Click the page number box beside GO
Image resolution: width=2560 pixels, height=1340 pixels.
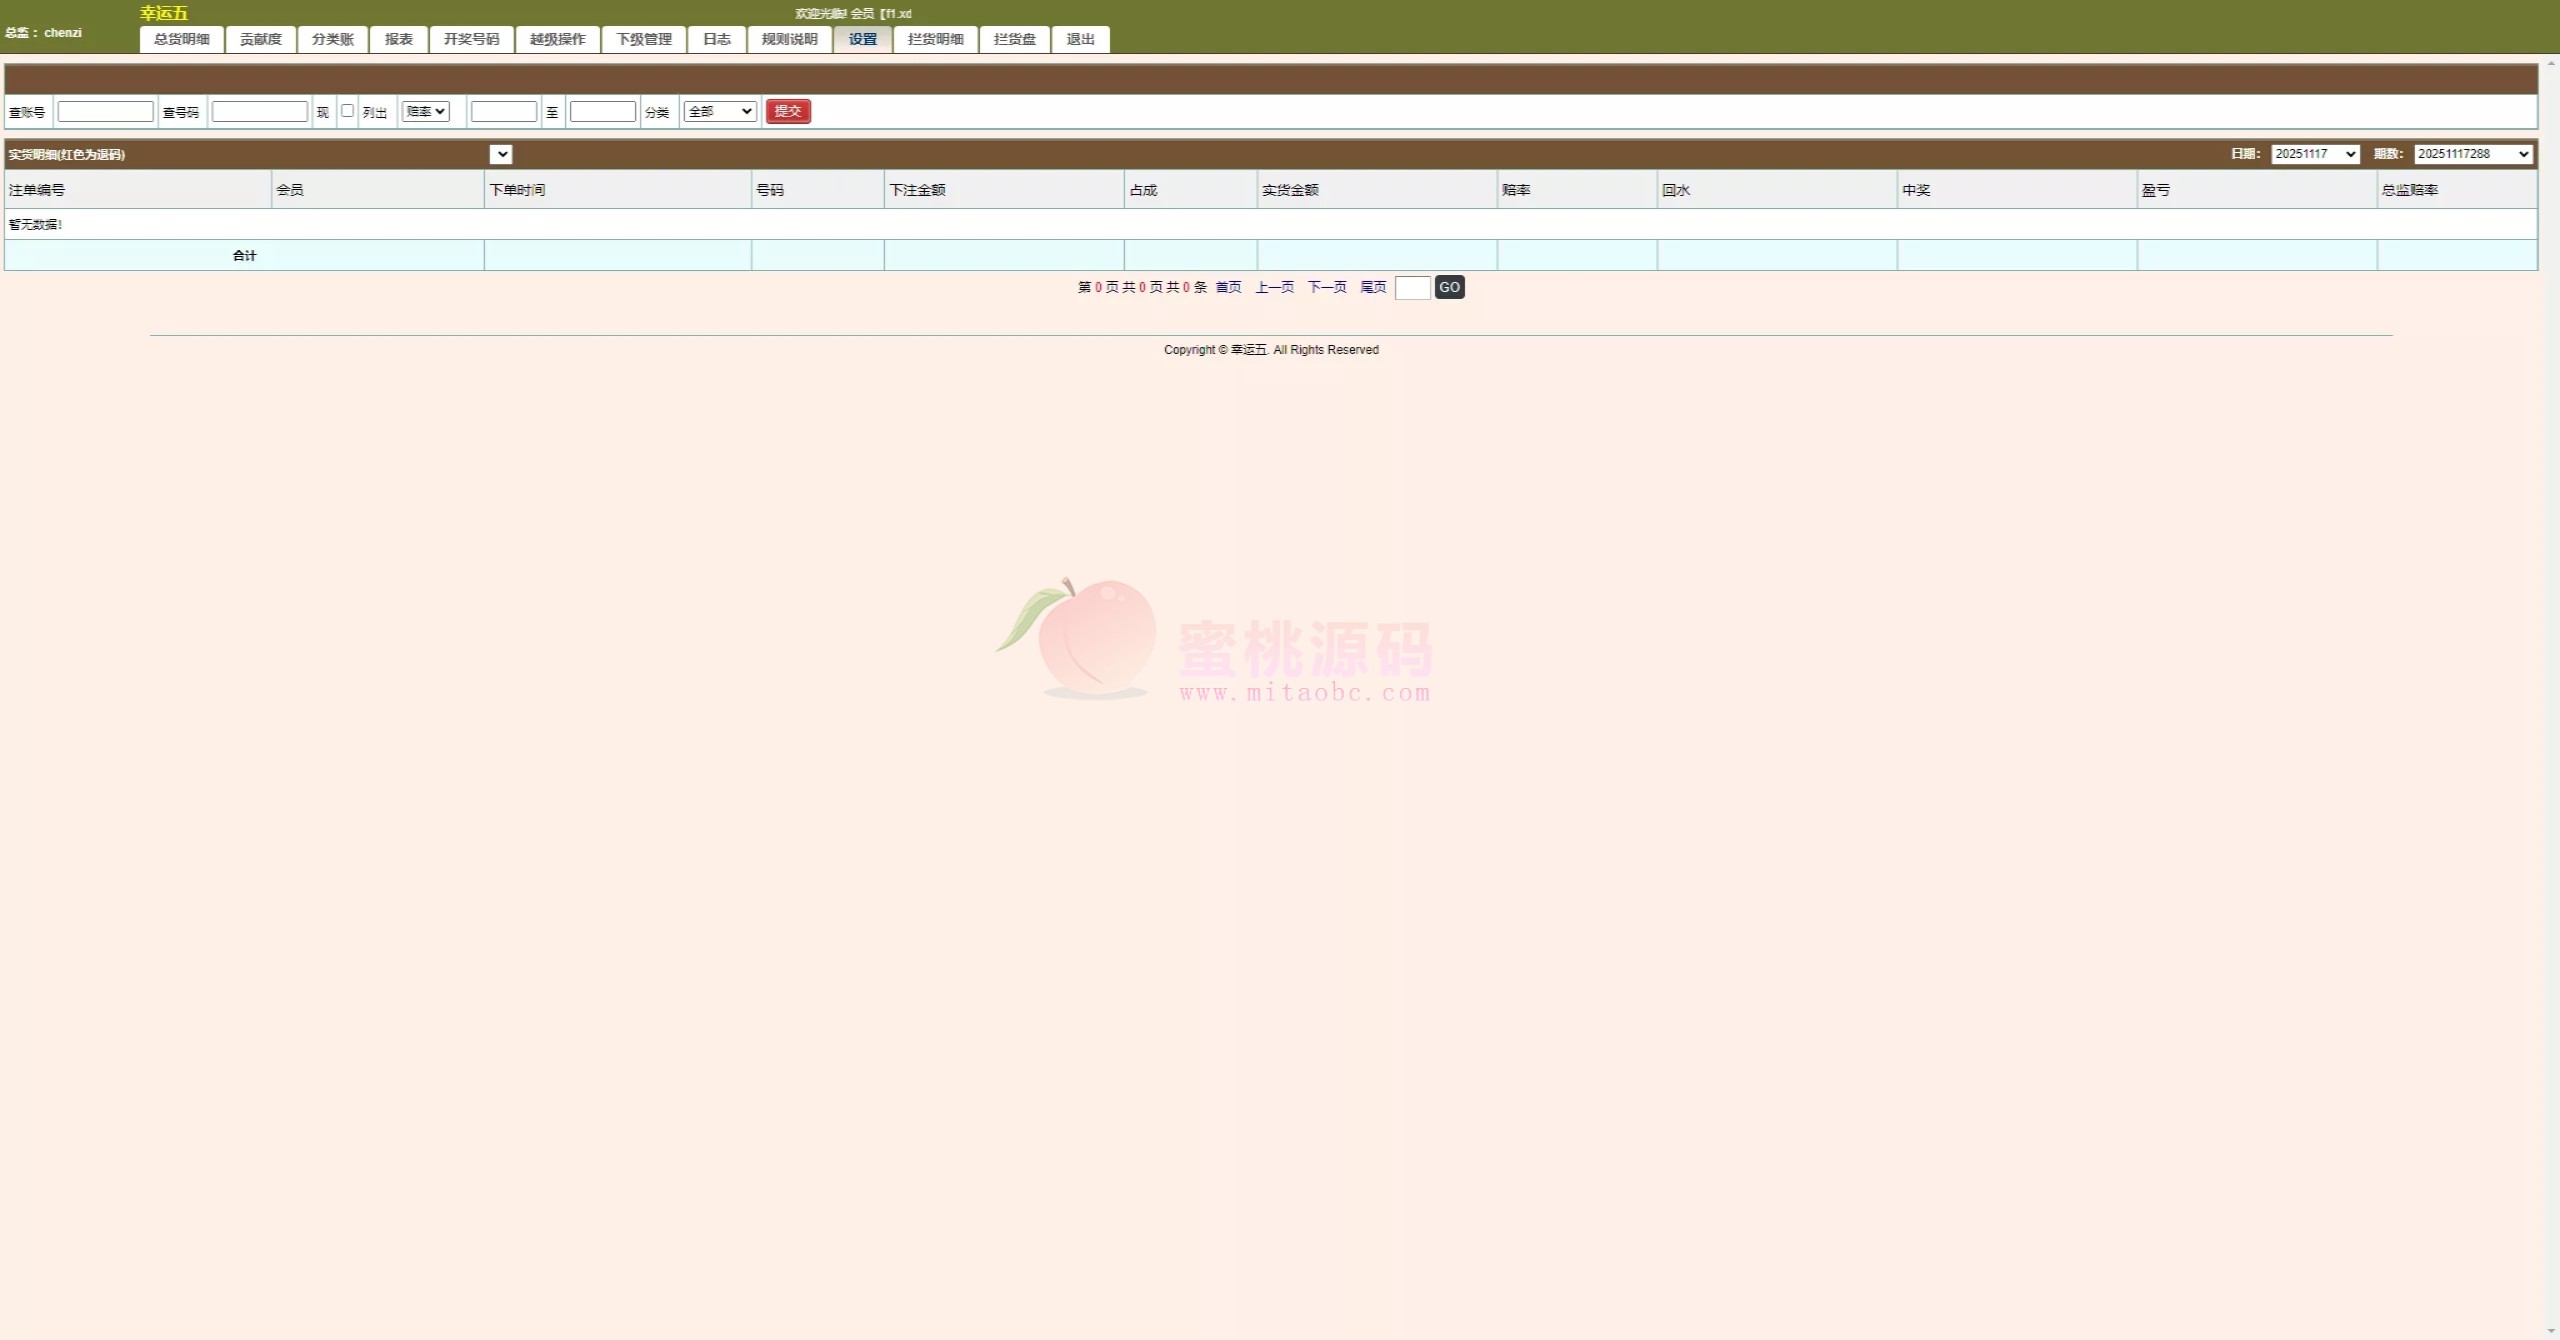pyautogui.click(x=1412, y=288)
